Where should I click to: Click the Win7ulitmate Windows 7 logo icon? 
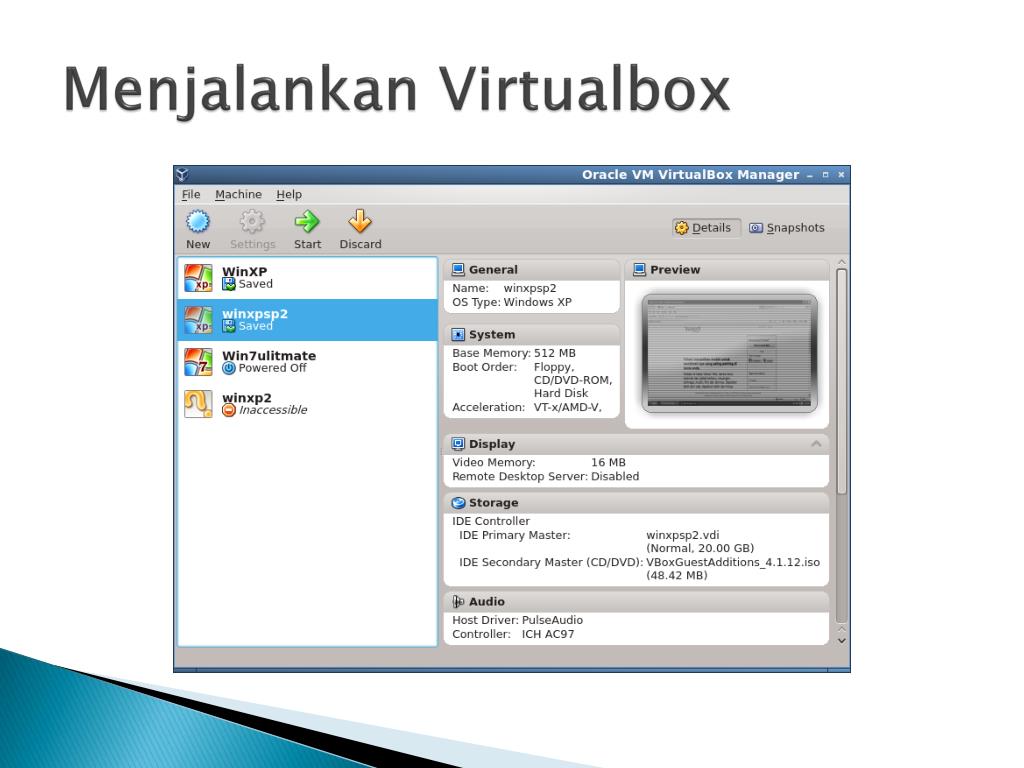(x=198, y=361)
